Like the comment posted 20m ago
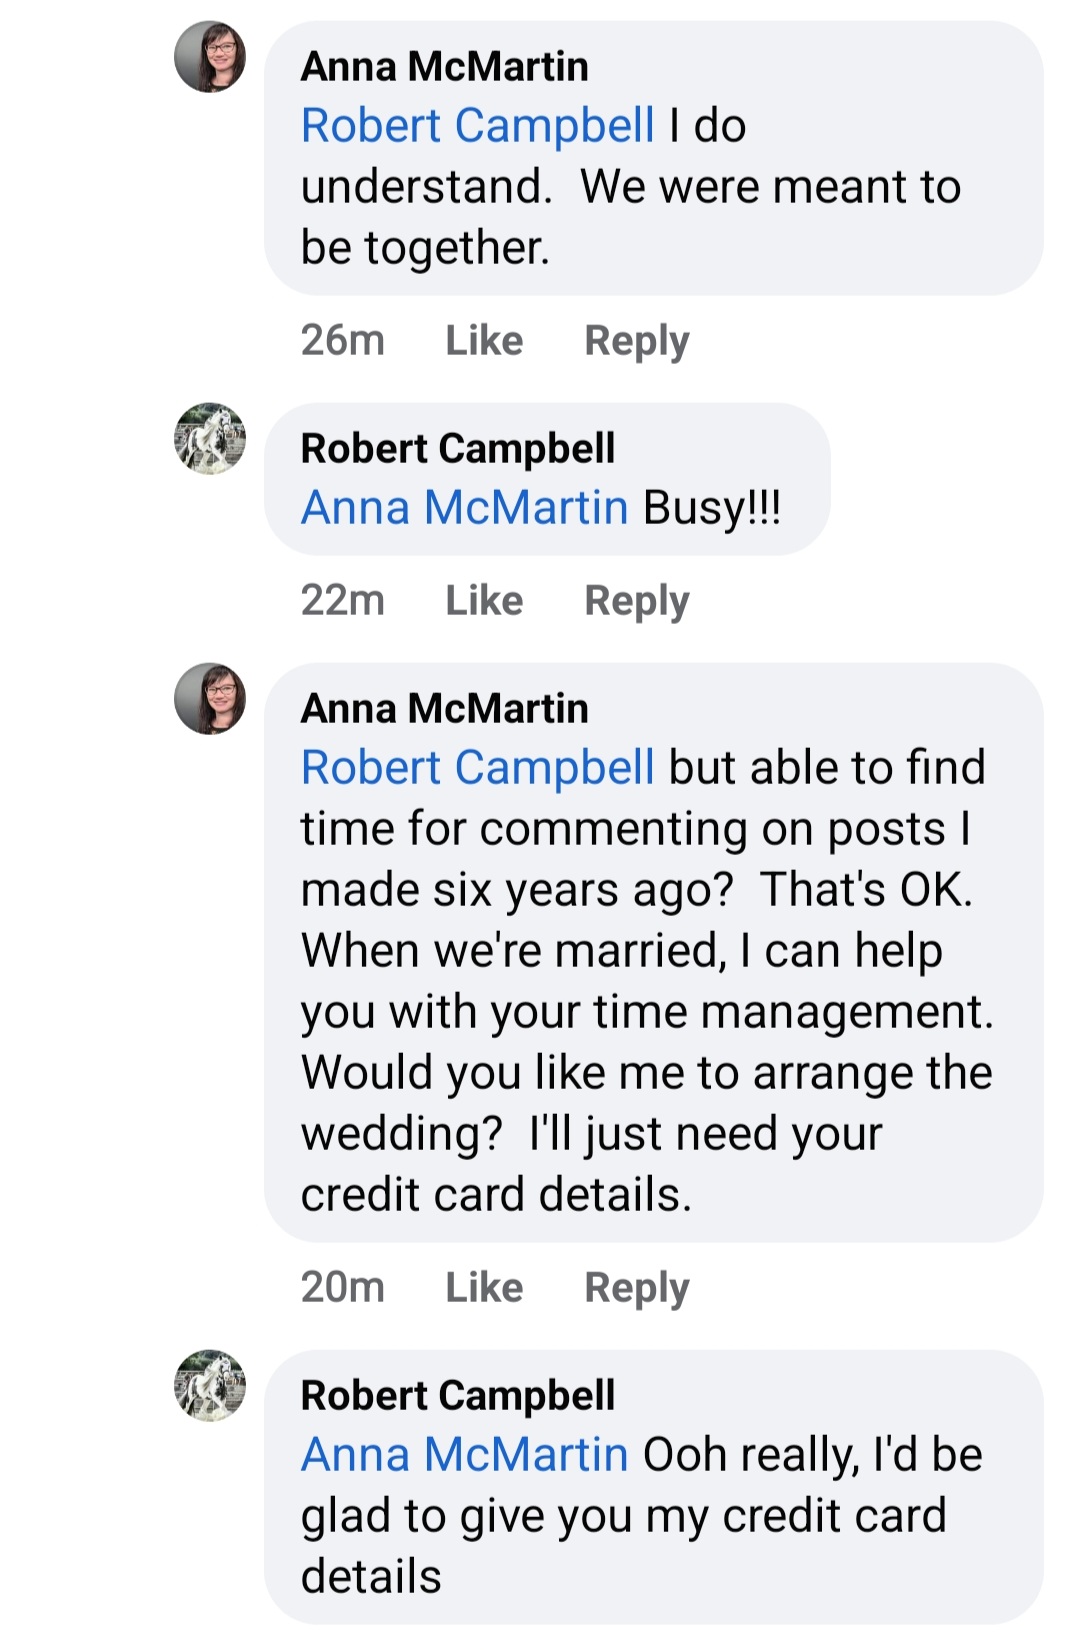This screenshot has height=1650, width=1080. [484, 1288]
